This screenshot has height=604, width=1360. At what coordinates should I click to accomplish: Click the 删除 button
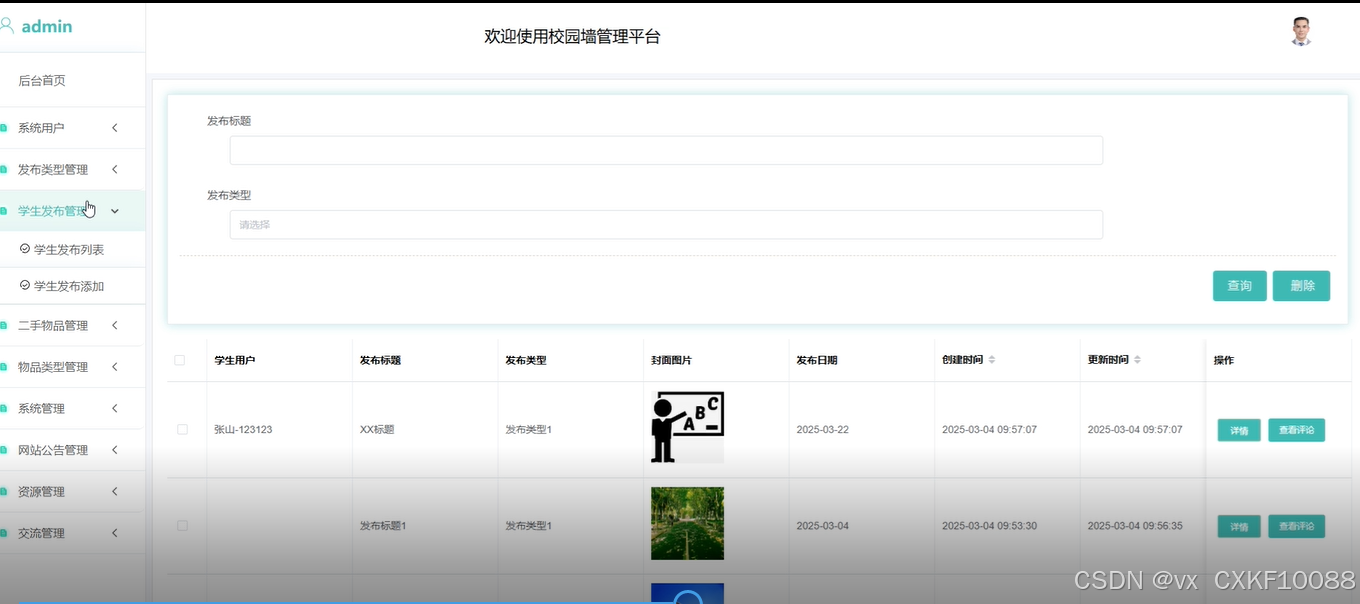click(1301, 286)
